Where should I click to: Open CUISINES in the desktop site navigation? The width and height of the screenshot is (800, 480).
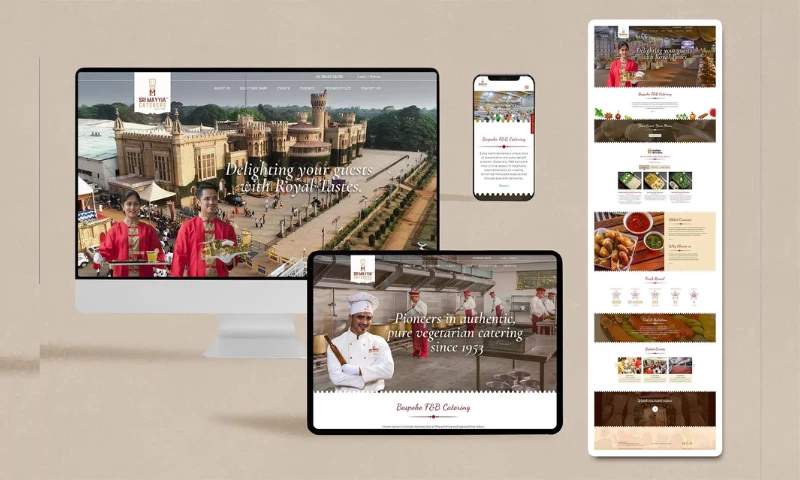point(307,88)
